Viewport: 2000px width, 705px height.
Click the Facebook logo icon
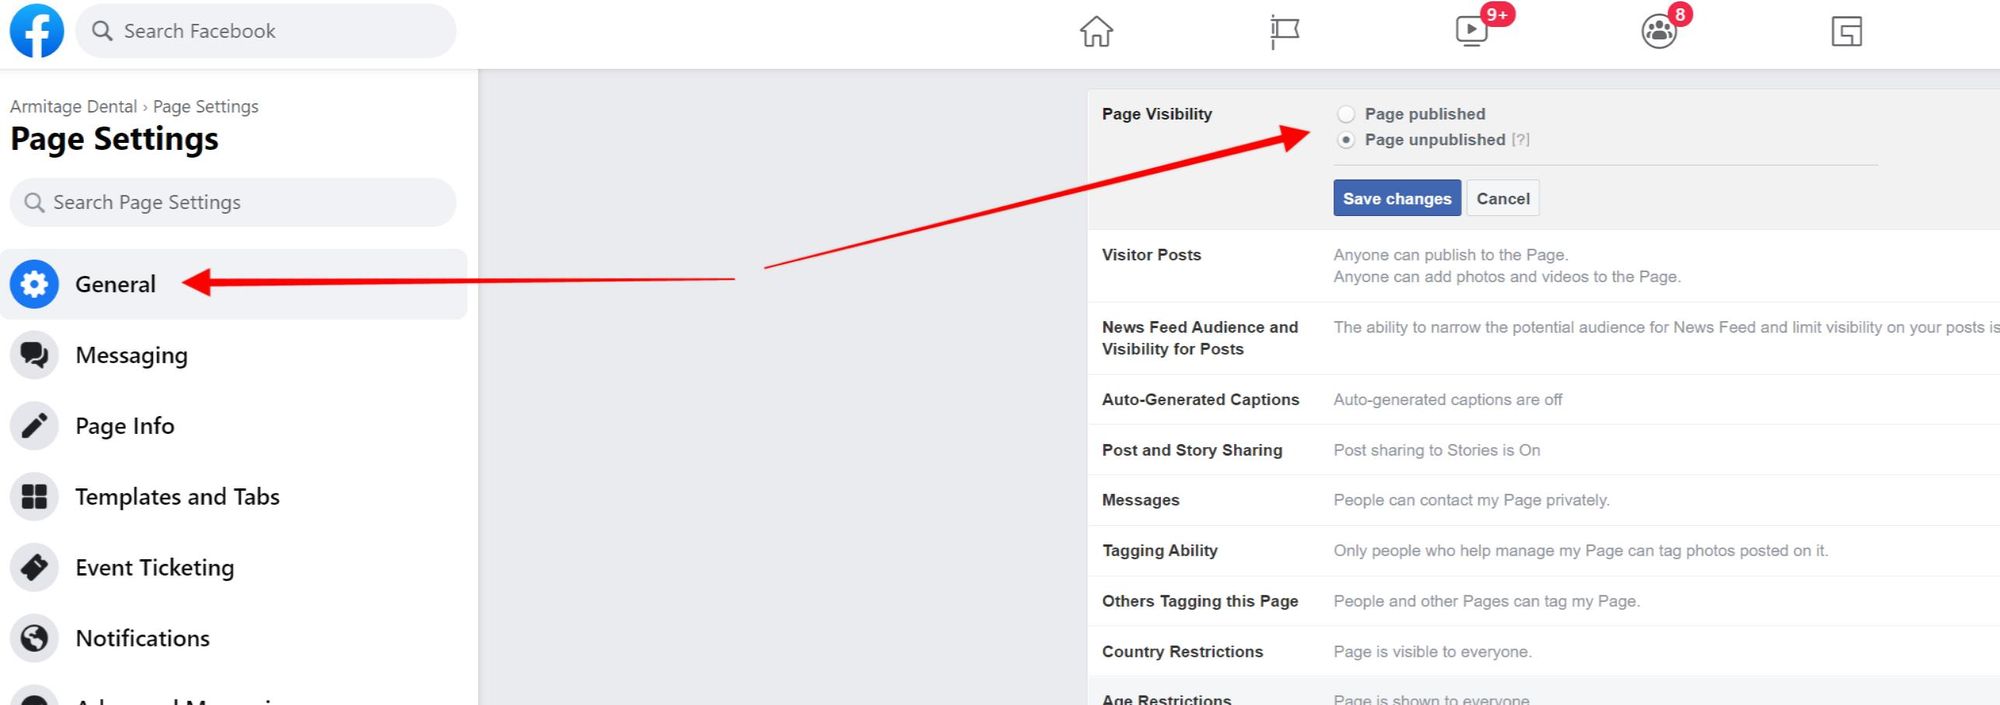[36, 31]
